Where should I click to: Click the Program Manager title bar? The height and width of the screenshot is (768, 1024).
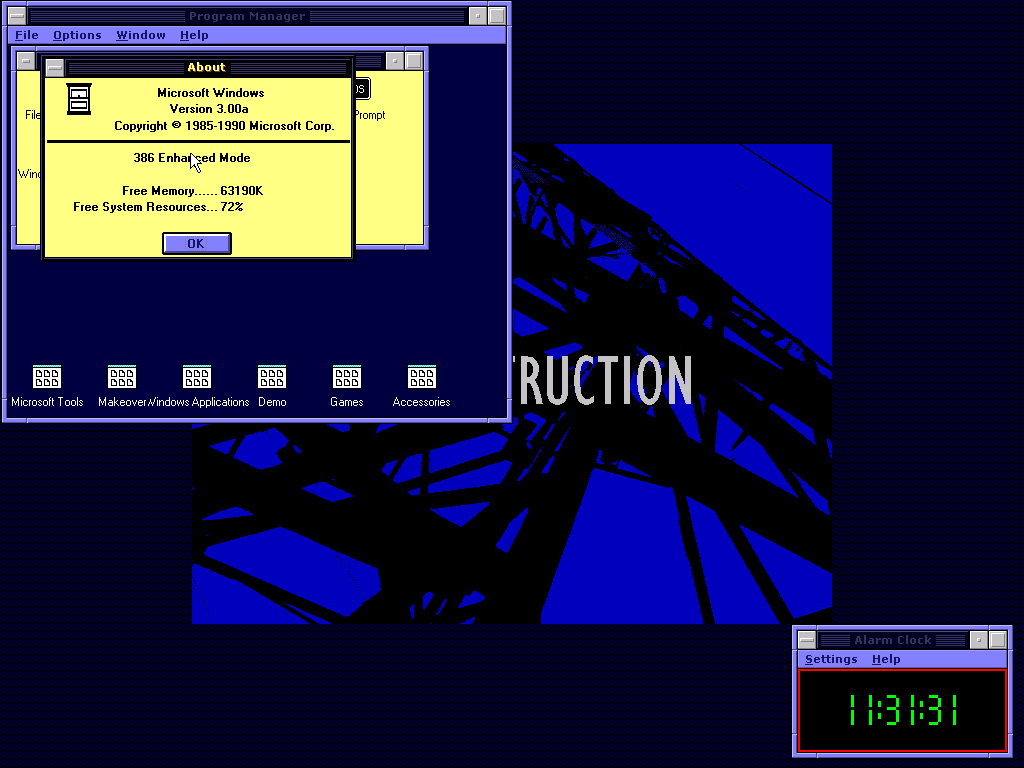248,16
